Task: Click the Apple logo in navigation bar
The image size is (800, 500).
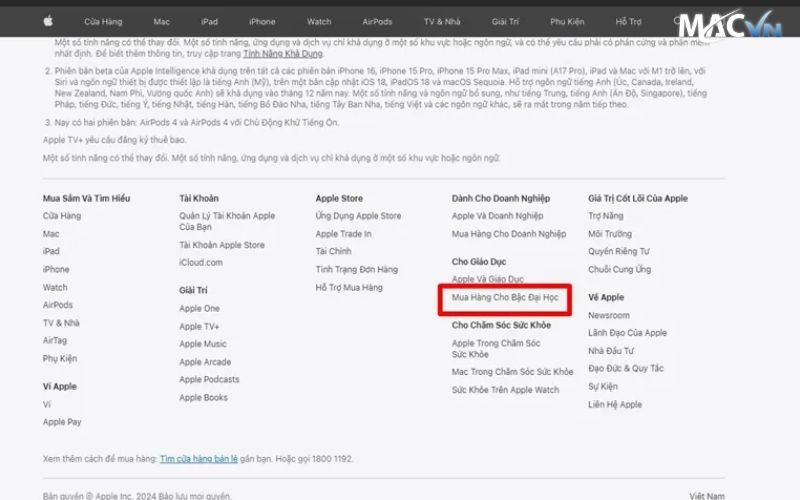Action: [x=48, y=21]
